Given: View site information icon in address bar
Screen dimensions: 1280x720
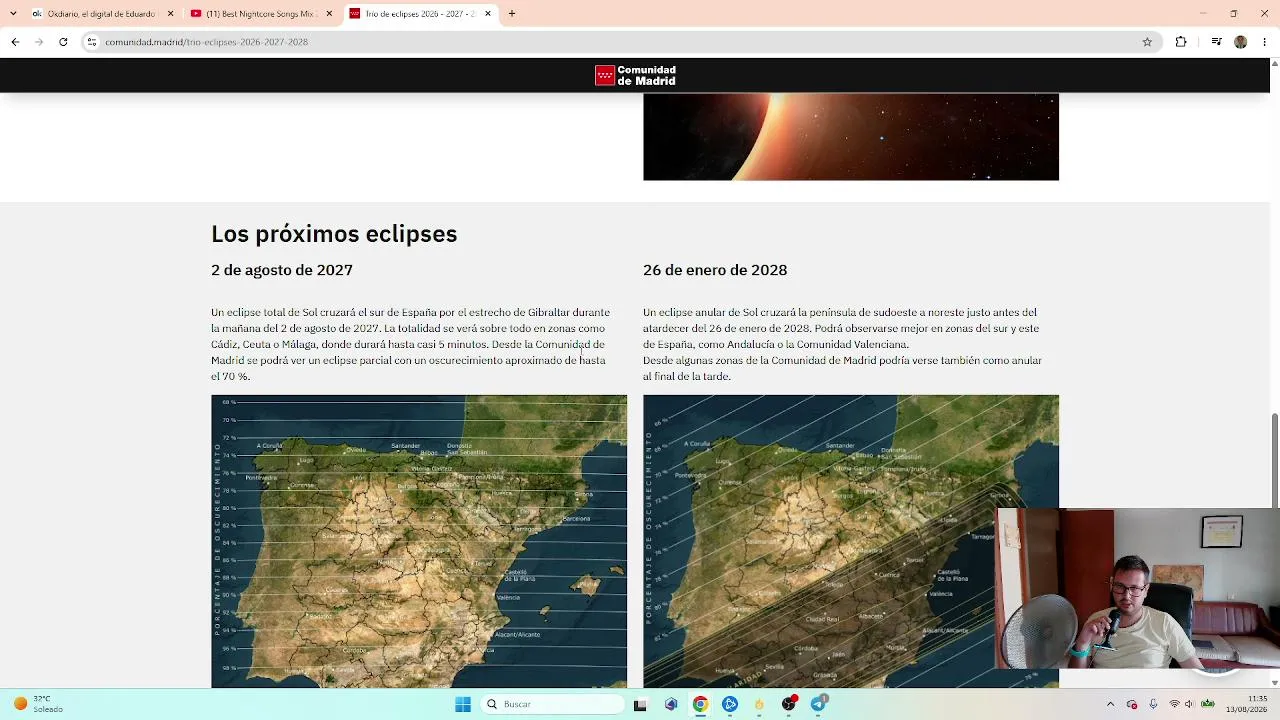Looking at the screenshot, I should [x=92, y=42].
